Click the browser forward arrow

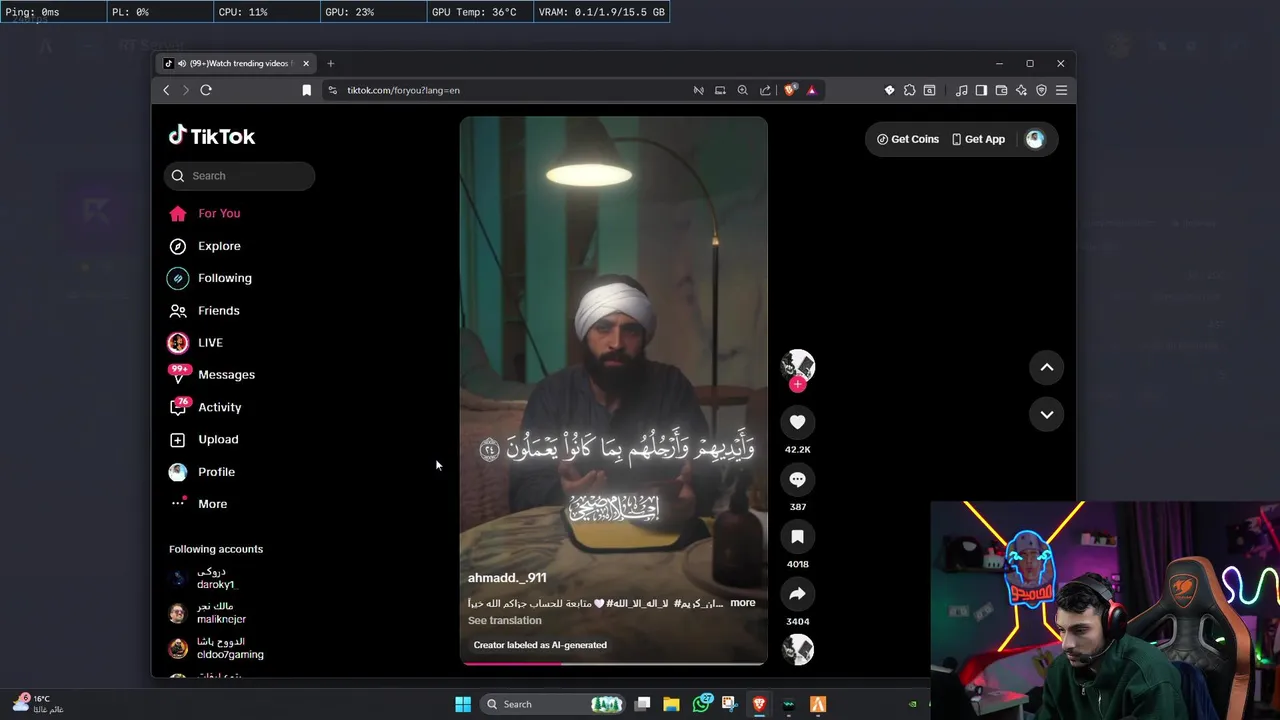tap(185, 90)
